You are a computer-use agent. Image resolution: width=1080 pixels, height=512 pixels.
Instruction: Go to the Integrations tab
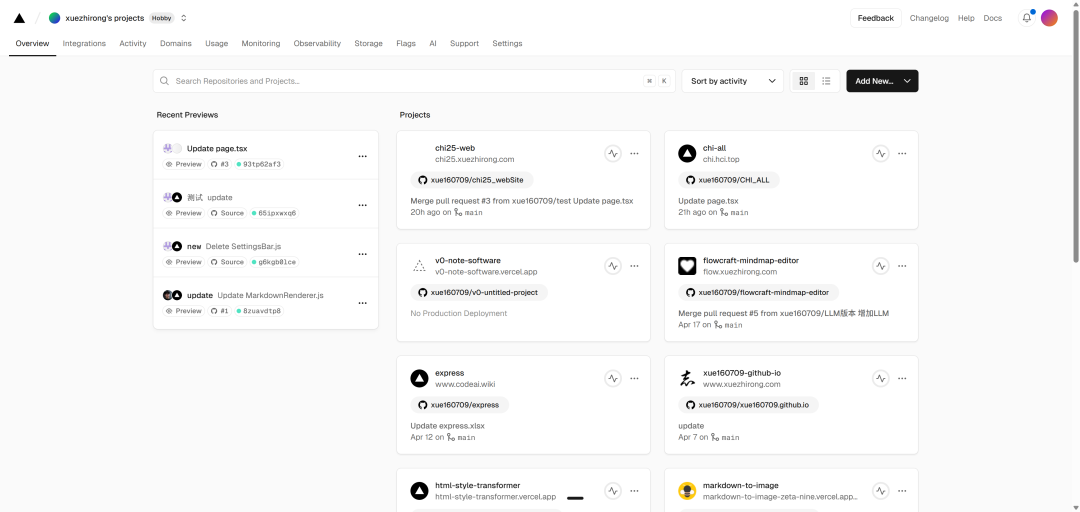(84, 43)
